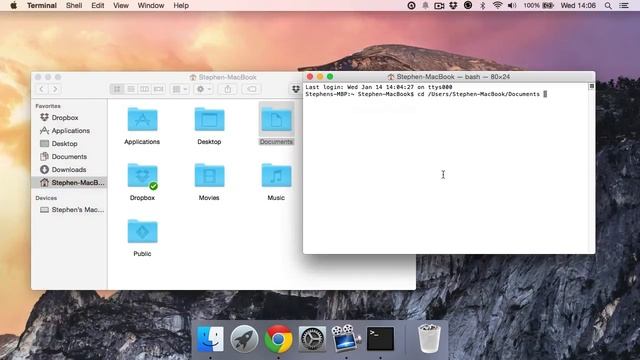Select the Dropbox folder icon
Screen dimensions: 640x360
point(142,176)
